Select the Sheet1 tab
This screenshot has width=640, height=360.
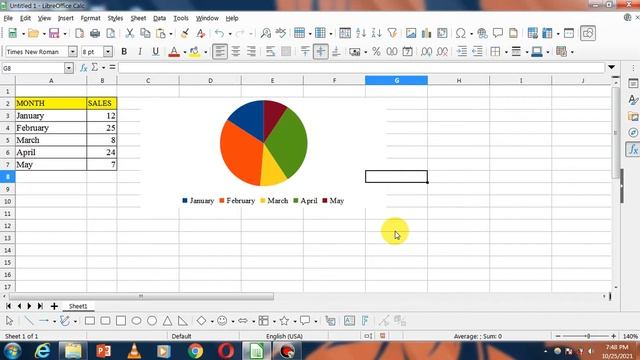(78, 306)
